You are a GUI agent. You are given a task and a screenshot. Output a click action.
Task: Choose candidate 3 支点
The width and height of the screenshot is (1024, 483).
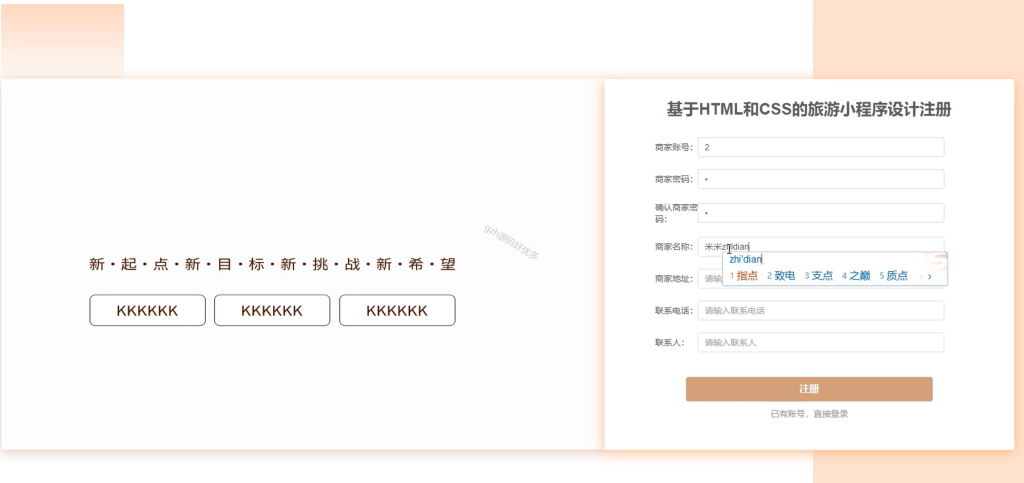pyautogui.click(x=818, y=276)
